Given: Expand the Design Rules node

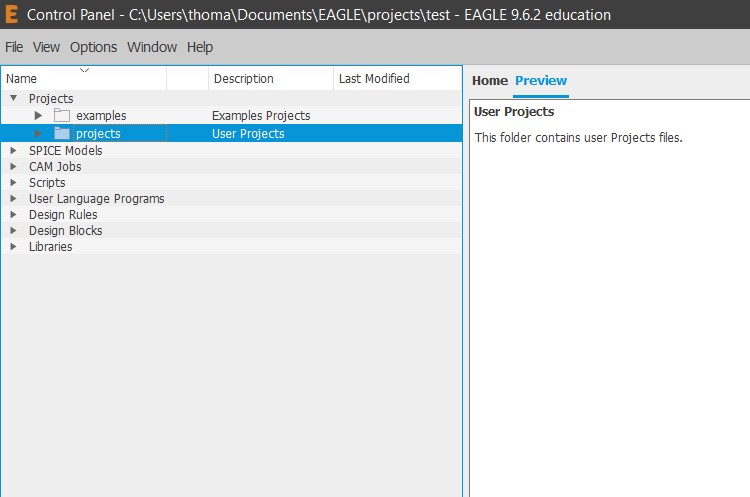Looking at the screenshot, I should [x=14, y=215].
